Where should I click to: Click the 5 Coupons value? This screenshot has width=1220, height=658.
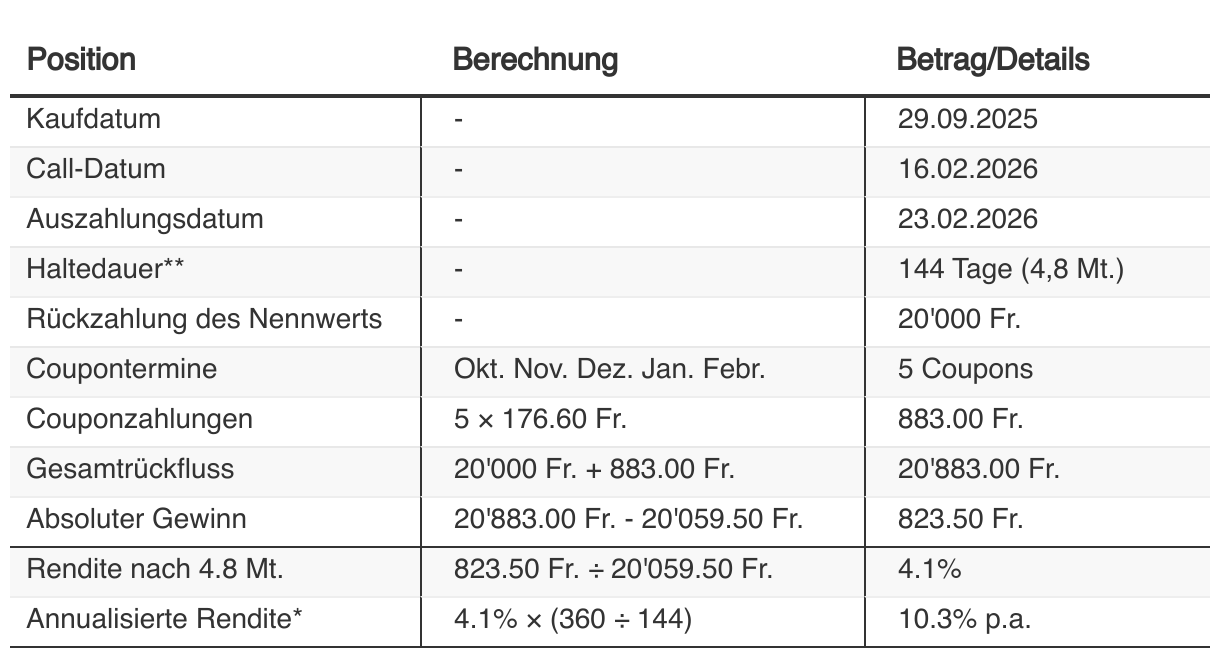tap(965, 369)
